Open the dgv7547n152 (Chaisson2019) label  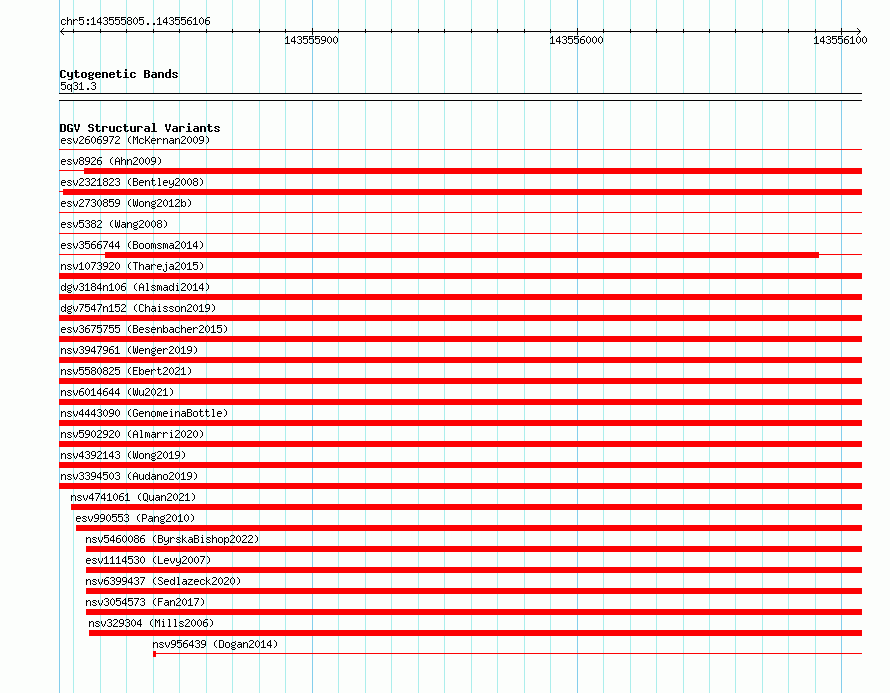tap(138, 308)
